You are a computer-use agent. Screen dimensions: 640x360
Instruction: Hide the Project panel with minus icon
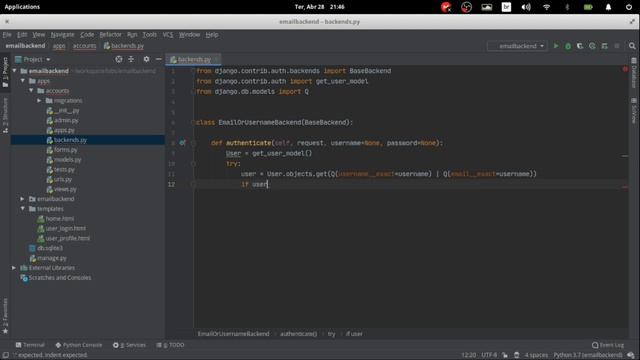[x=158, y=59]
